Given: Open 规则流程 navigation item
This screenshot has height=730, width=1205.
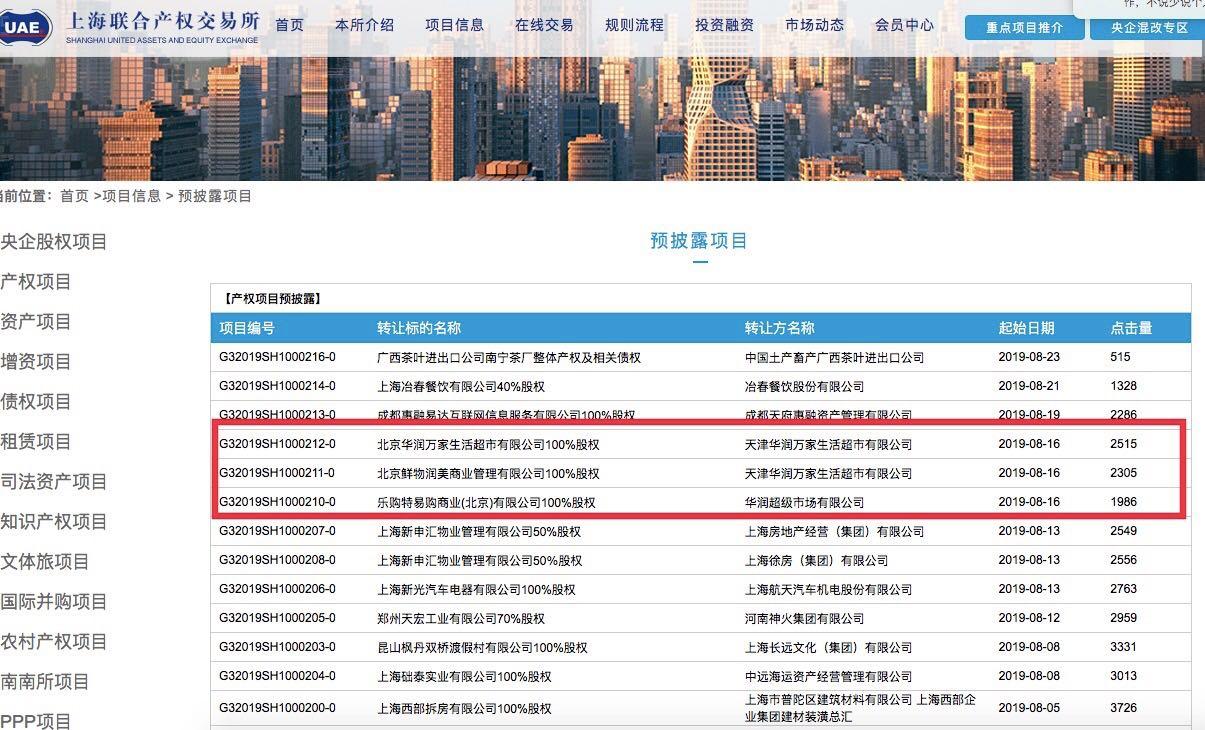Looking at the screenshot, I should [634, 25].
